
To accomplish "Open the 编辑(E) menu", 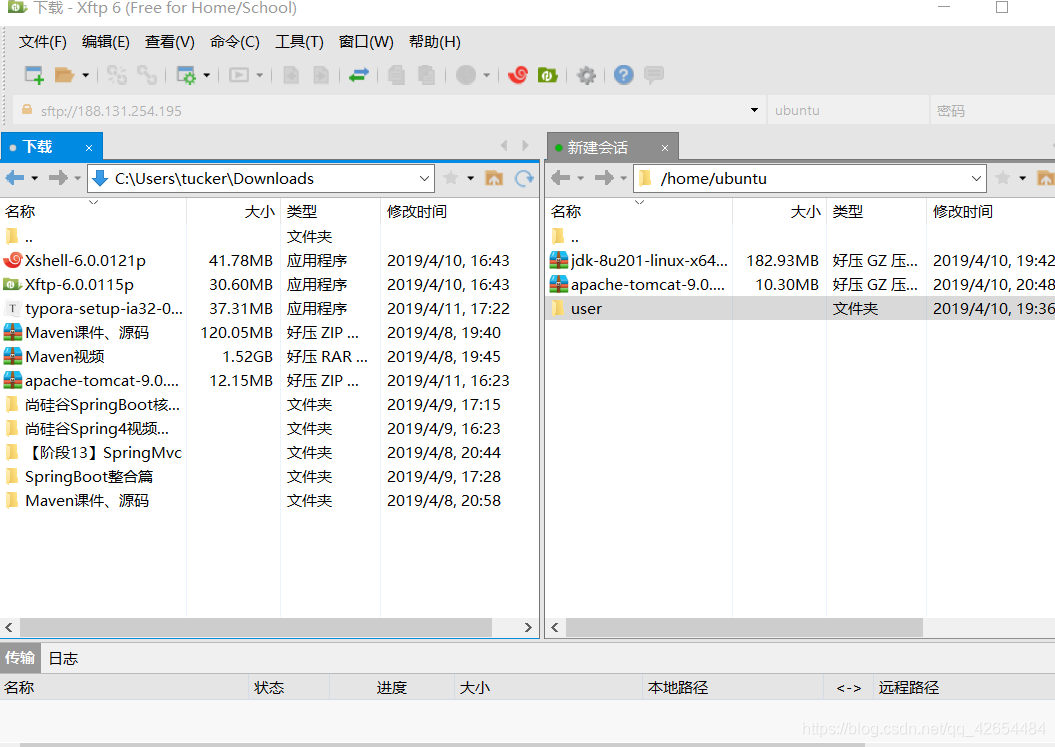I will 106,42.
